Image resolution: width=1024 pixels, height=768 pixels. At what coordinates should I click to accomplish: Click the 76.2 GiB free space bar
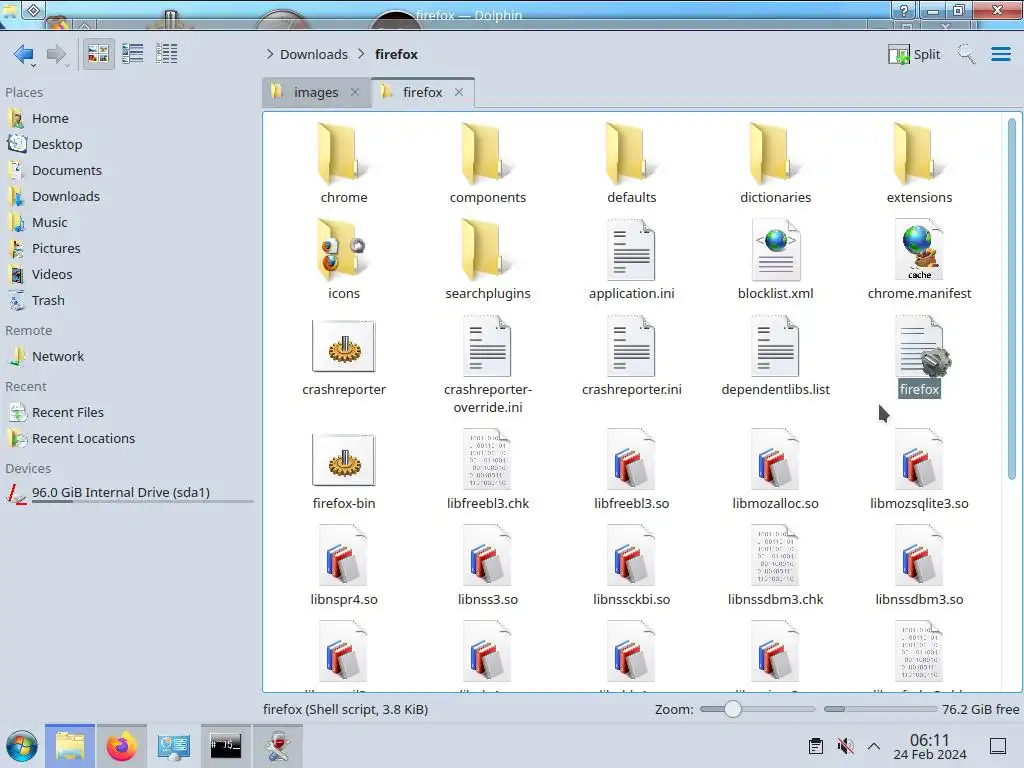[x=880, y=709]
